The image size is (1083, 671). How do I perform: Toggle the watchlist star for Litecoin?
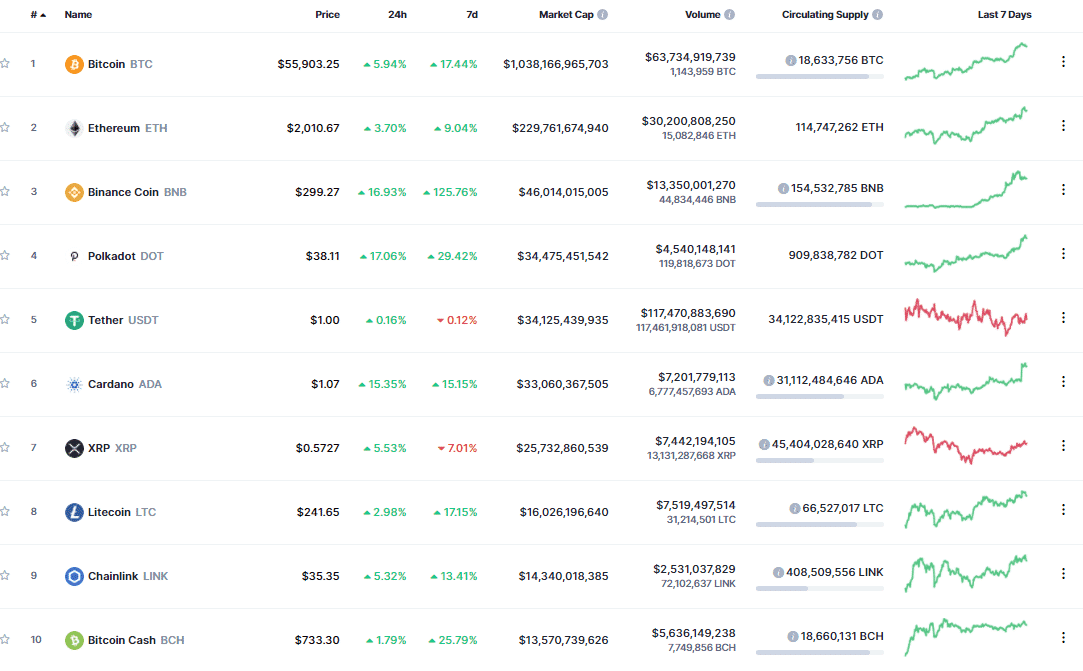5,512
